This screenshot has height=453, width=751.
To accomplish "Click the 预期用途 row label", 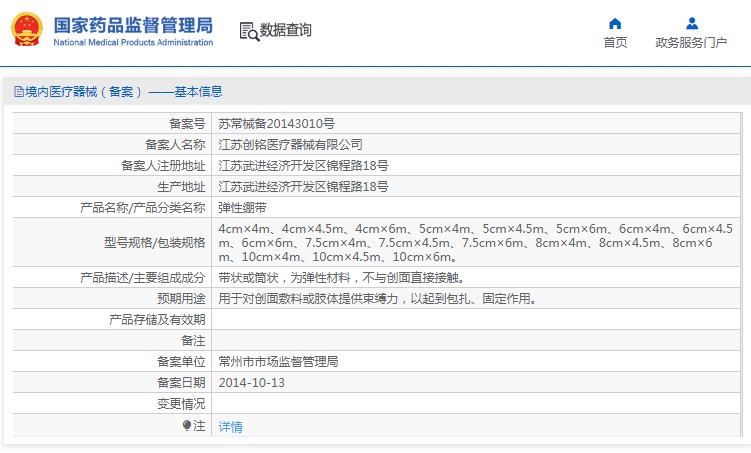I will pyautogui.click(x=181, y=299).
